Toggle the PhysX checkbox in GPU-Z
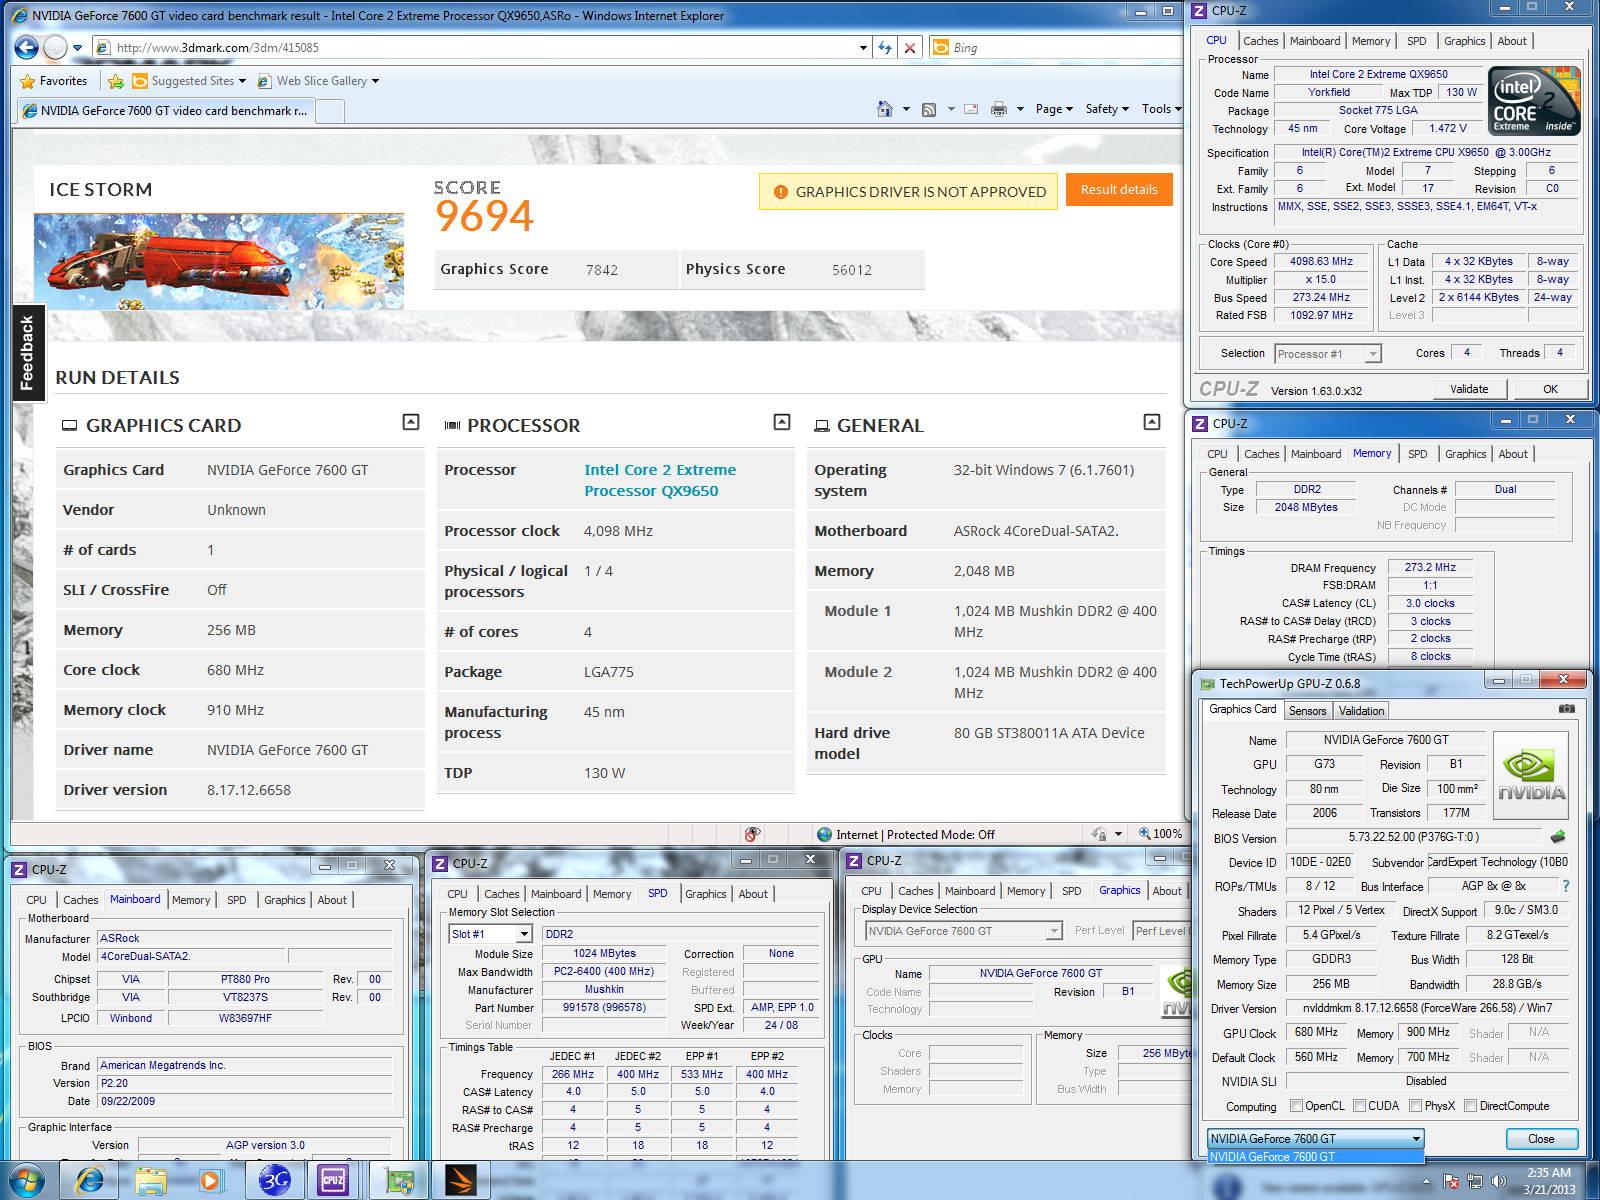 1415,1106
